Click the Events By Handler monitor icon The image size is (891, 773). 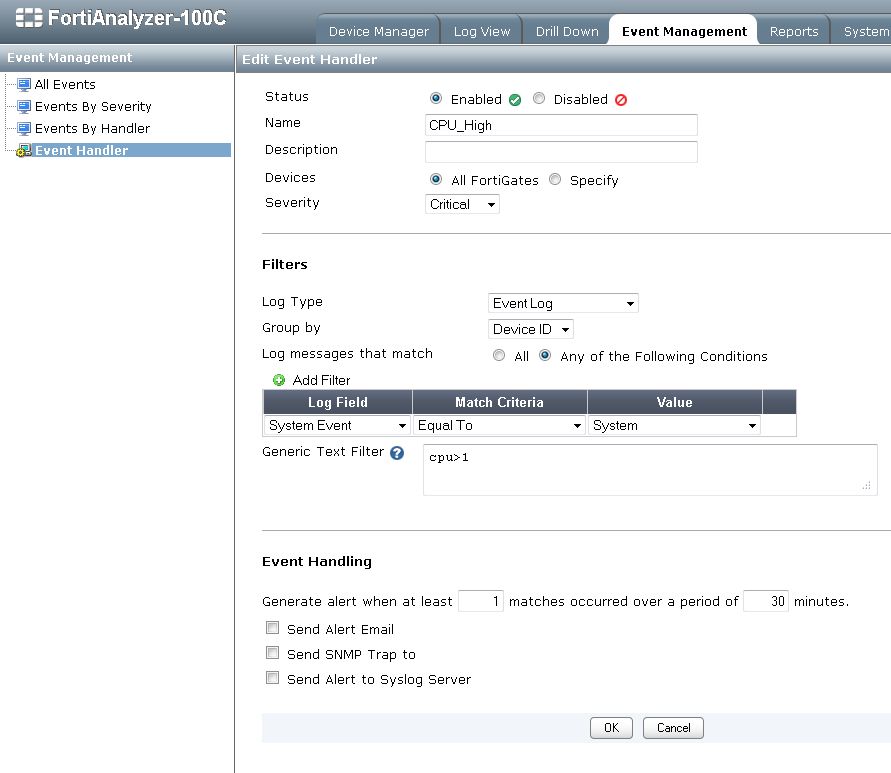[x=23, y=129]
